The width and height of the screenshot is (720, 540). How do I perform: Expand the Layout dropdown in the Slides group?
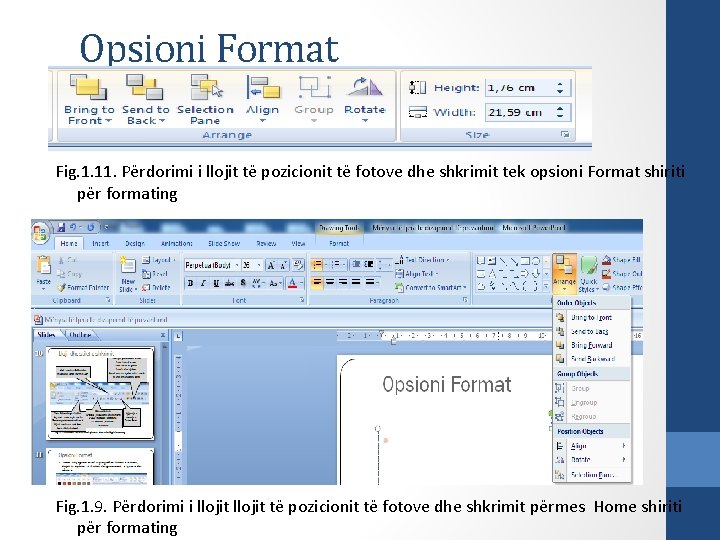point(159,260)
